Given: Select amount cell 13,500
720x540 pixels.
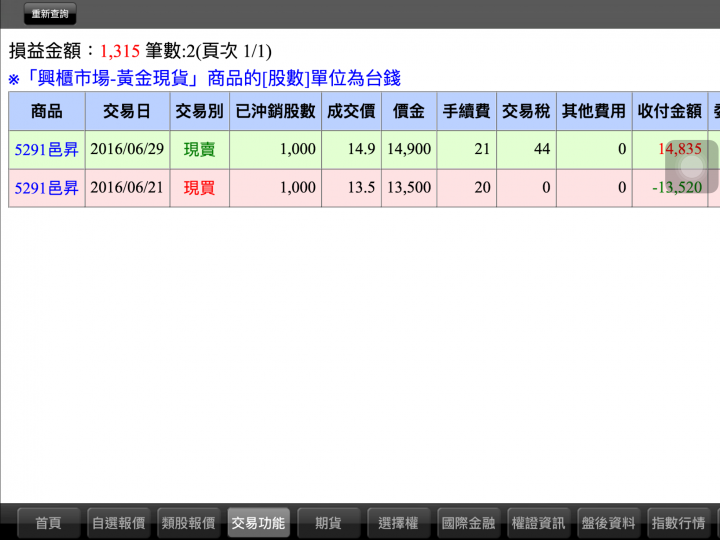Looking at the screenshot, I should pos(409,188).
